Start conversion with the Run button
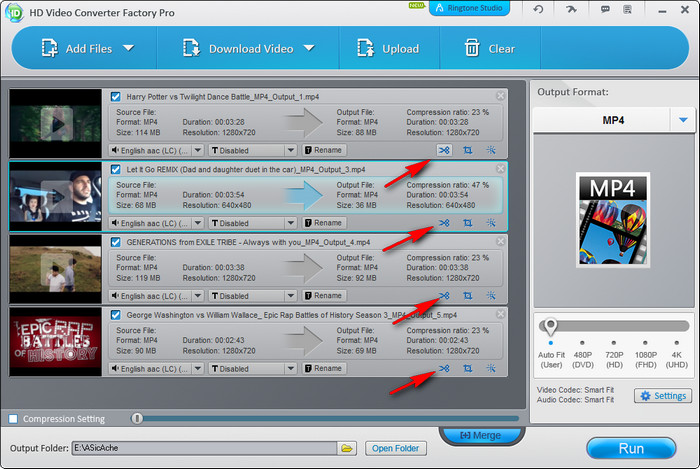The width and height of the screenshot is (700, 469). tap(631, 448)
